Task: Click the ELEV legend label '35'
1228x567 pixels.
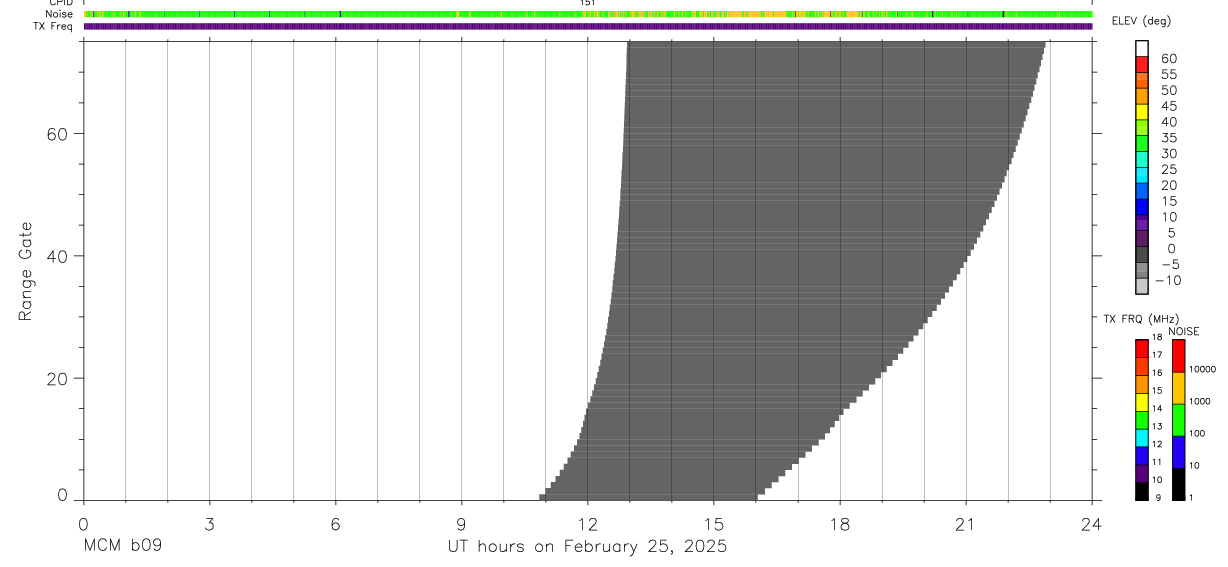Action: coord(1169,138)
